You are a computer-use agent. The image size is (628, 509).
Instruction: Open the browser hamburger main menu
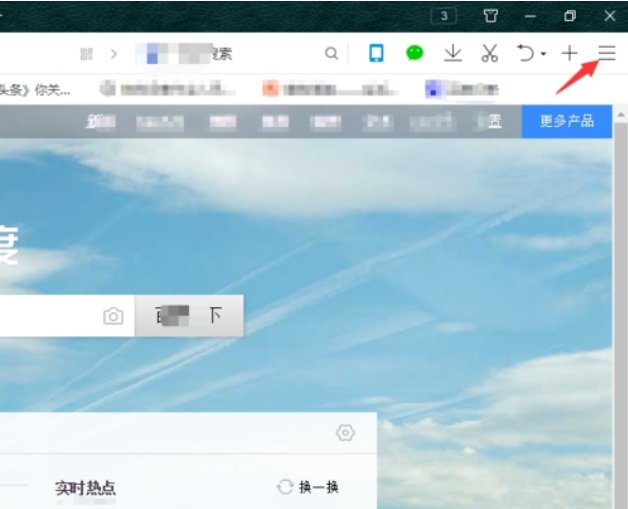tap(607, 53)
